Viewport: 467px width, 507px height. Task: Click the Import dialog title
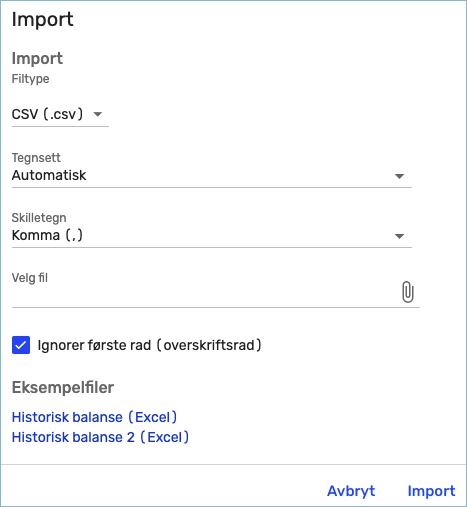click(42, 19)
